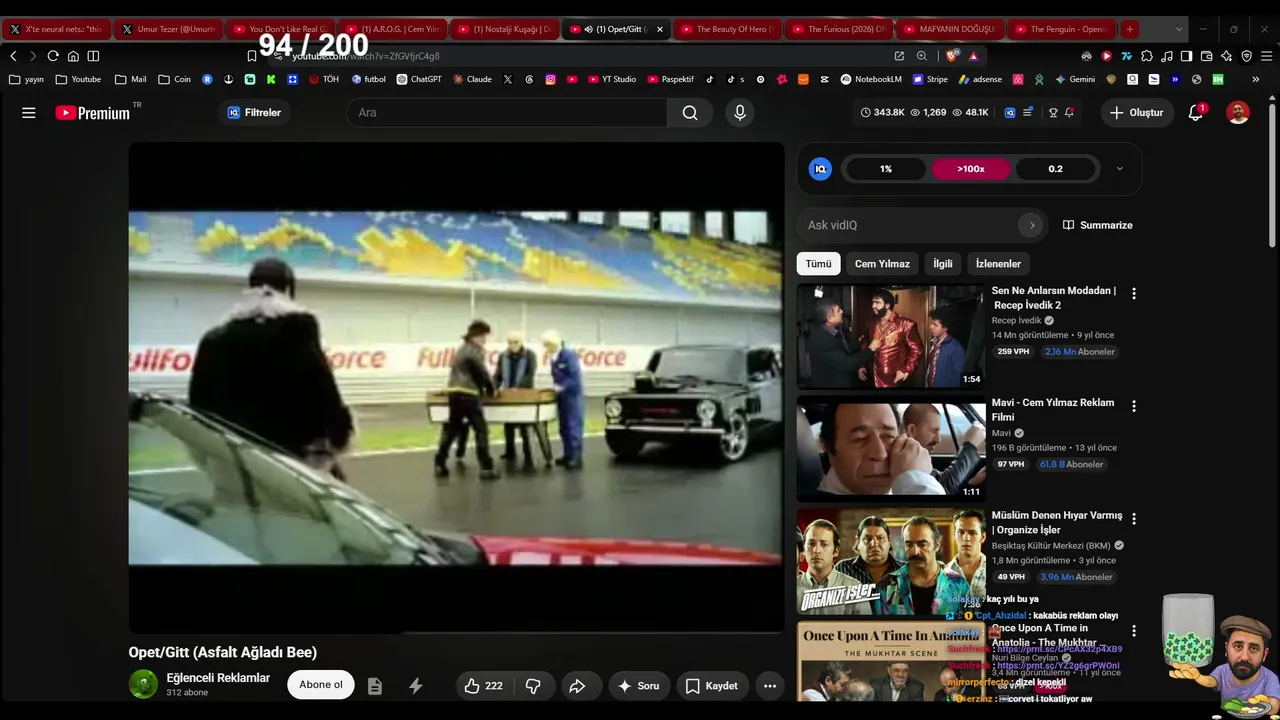This screenshot has width=1280, height=720.
Task: Click the Filtreler button
Action: [x=254, y=113]
